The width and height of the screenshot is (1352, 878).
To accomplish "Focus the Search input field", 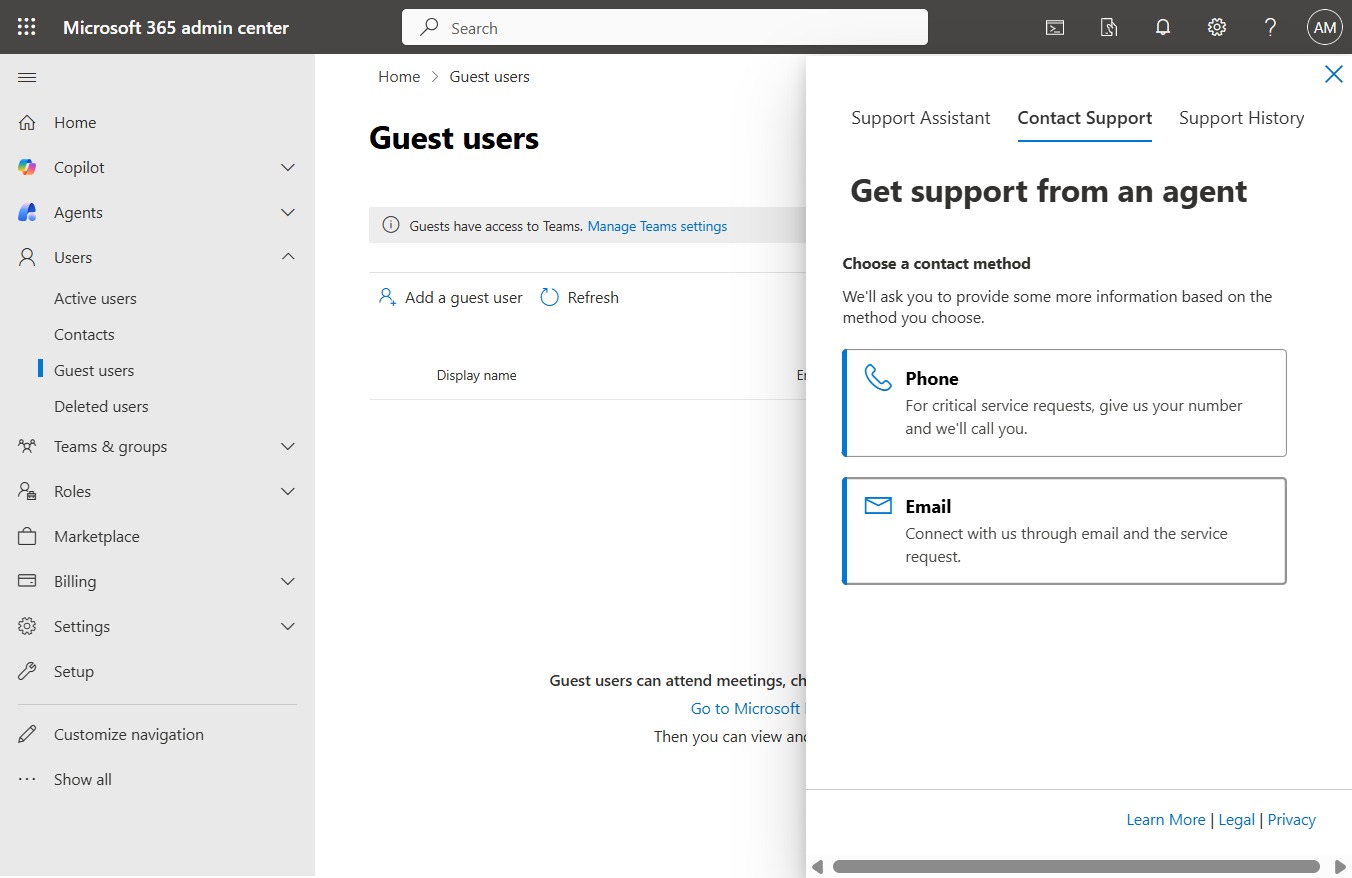I will (665, 28).
